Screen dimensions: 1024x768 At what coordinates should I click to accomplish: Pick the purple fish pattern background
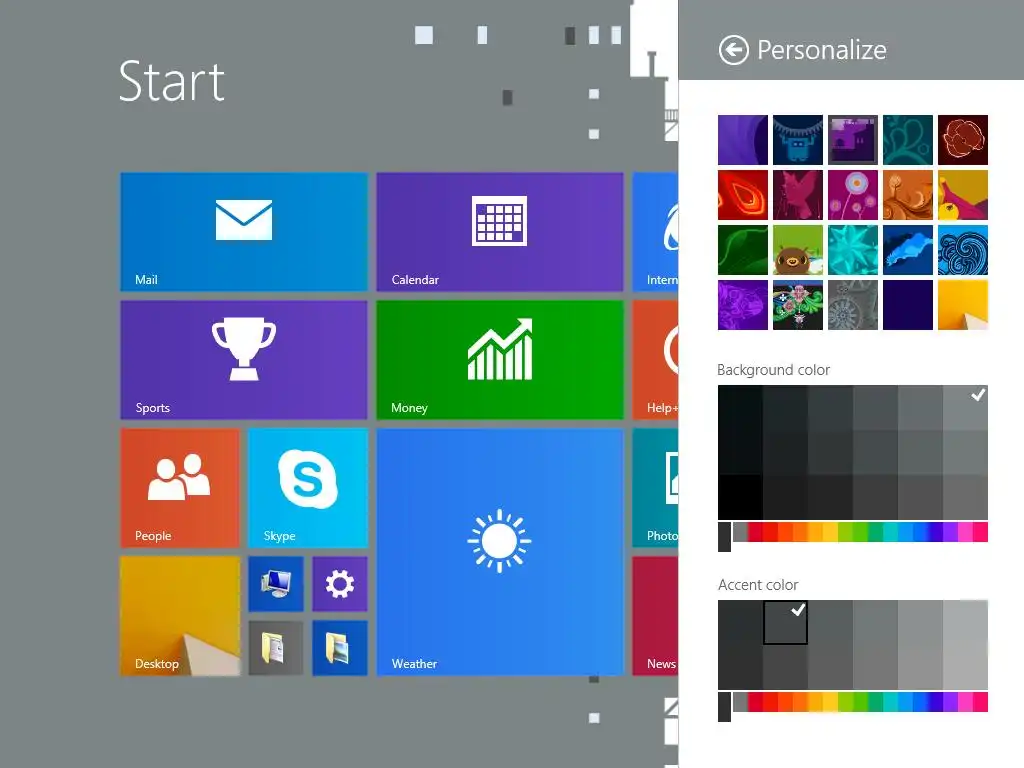coord(743,305)
